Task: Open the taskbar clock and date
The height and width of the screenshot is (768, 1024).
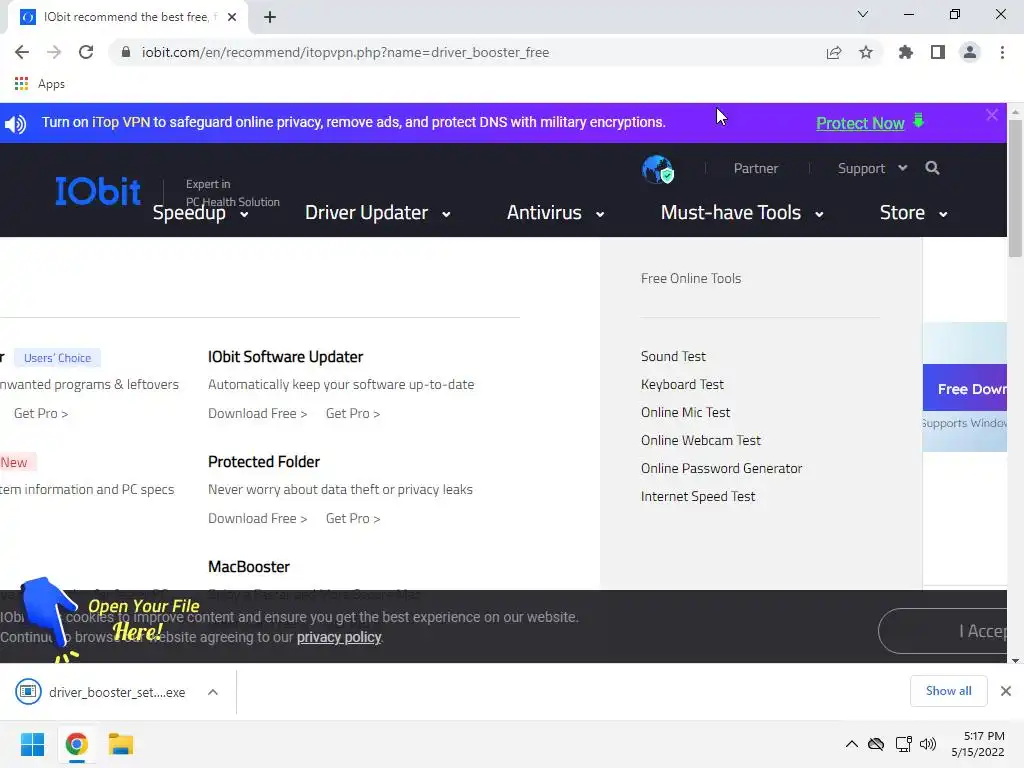Action: click(978, 744)
